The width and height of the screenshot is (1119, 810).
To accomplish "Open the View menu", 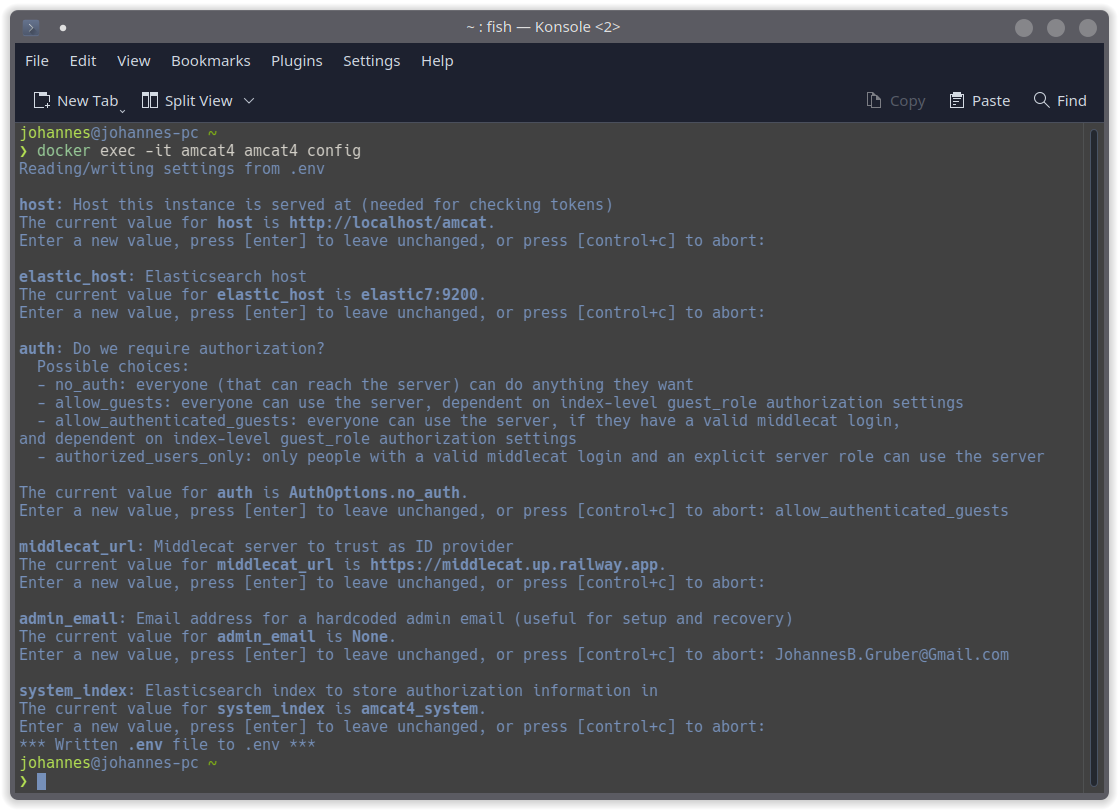I will [x=134, y=61].
